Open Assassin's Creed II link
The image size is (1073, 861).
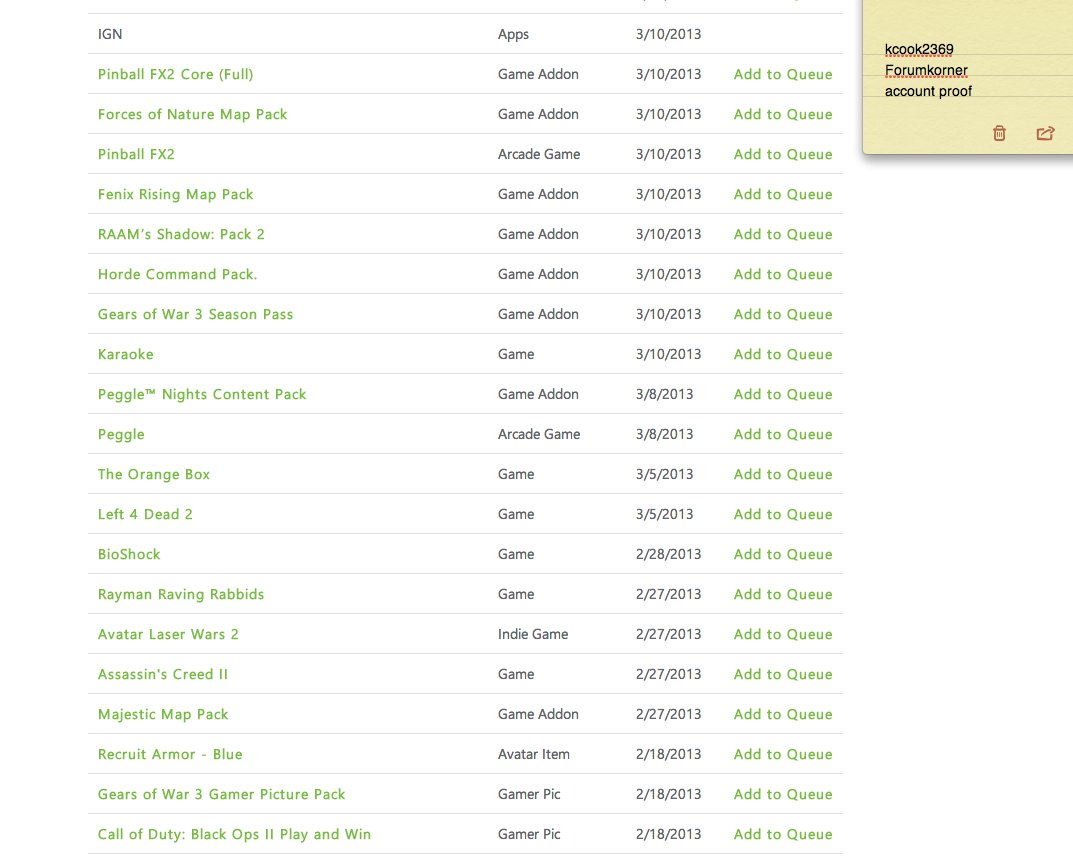coord(163,674)
